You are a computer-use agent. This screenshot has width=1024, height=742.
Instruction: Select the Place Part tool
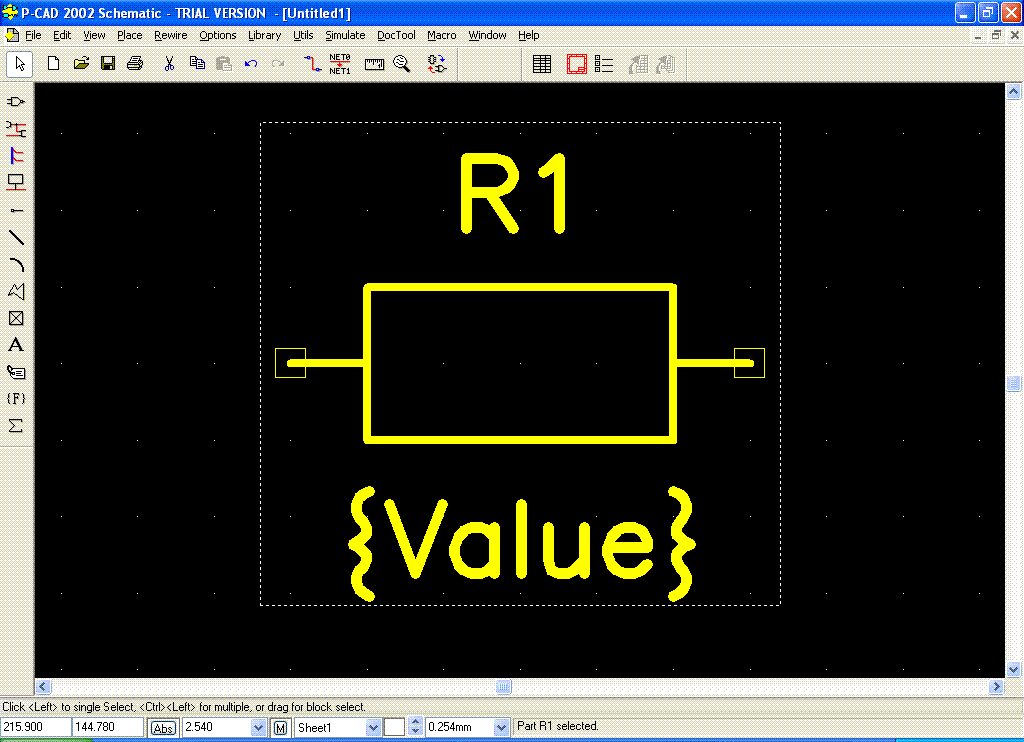point(16,102)
